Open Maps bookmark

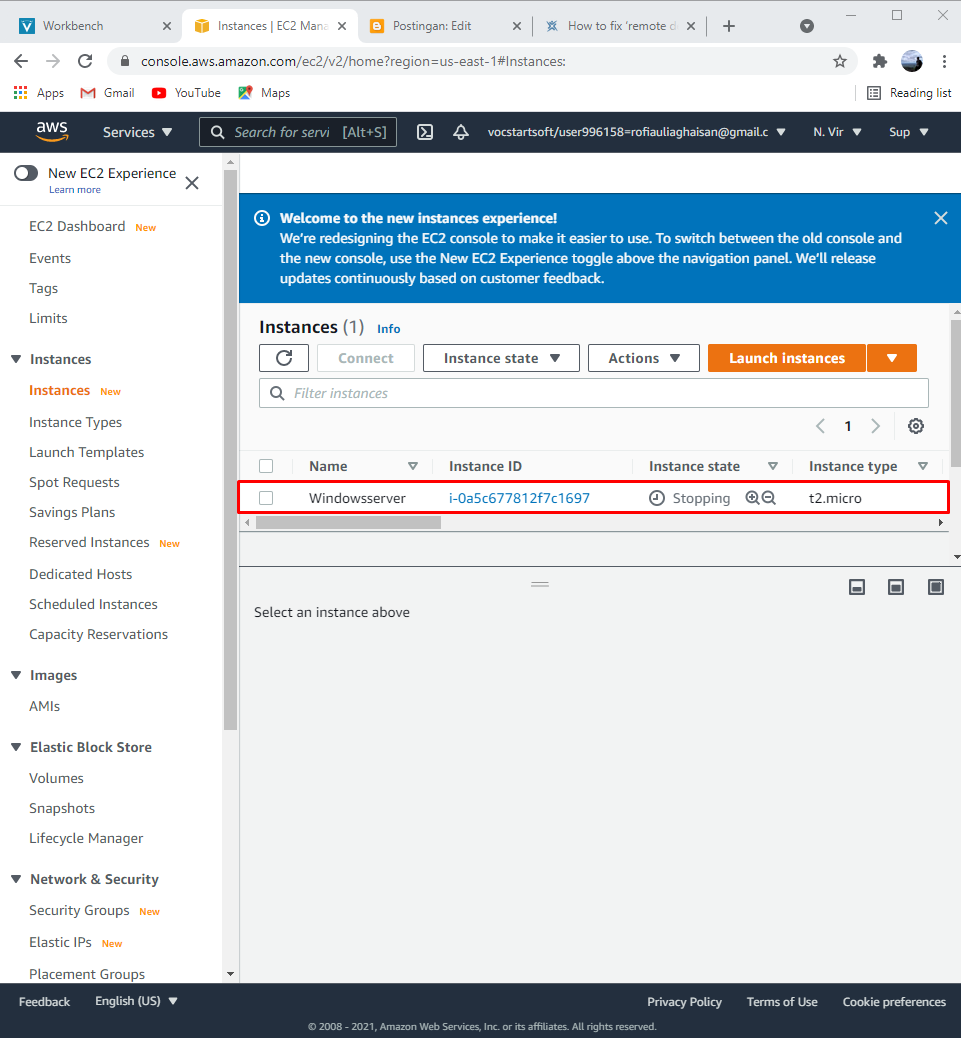coord(264,93)
